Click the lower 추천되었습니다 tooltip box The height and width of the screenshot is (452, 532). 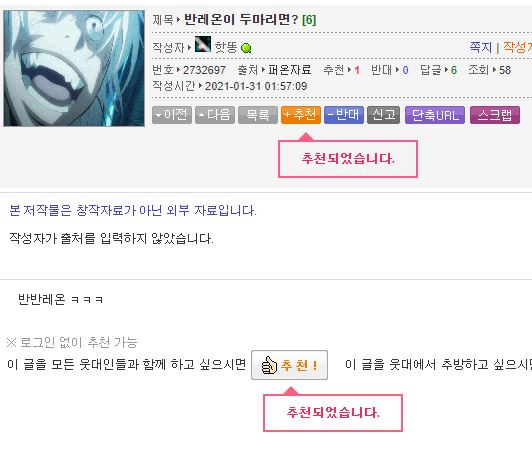(333, 413)
